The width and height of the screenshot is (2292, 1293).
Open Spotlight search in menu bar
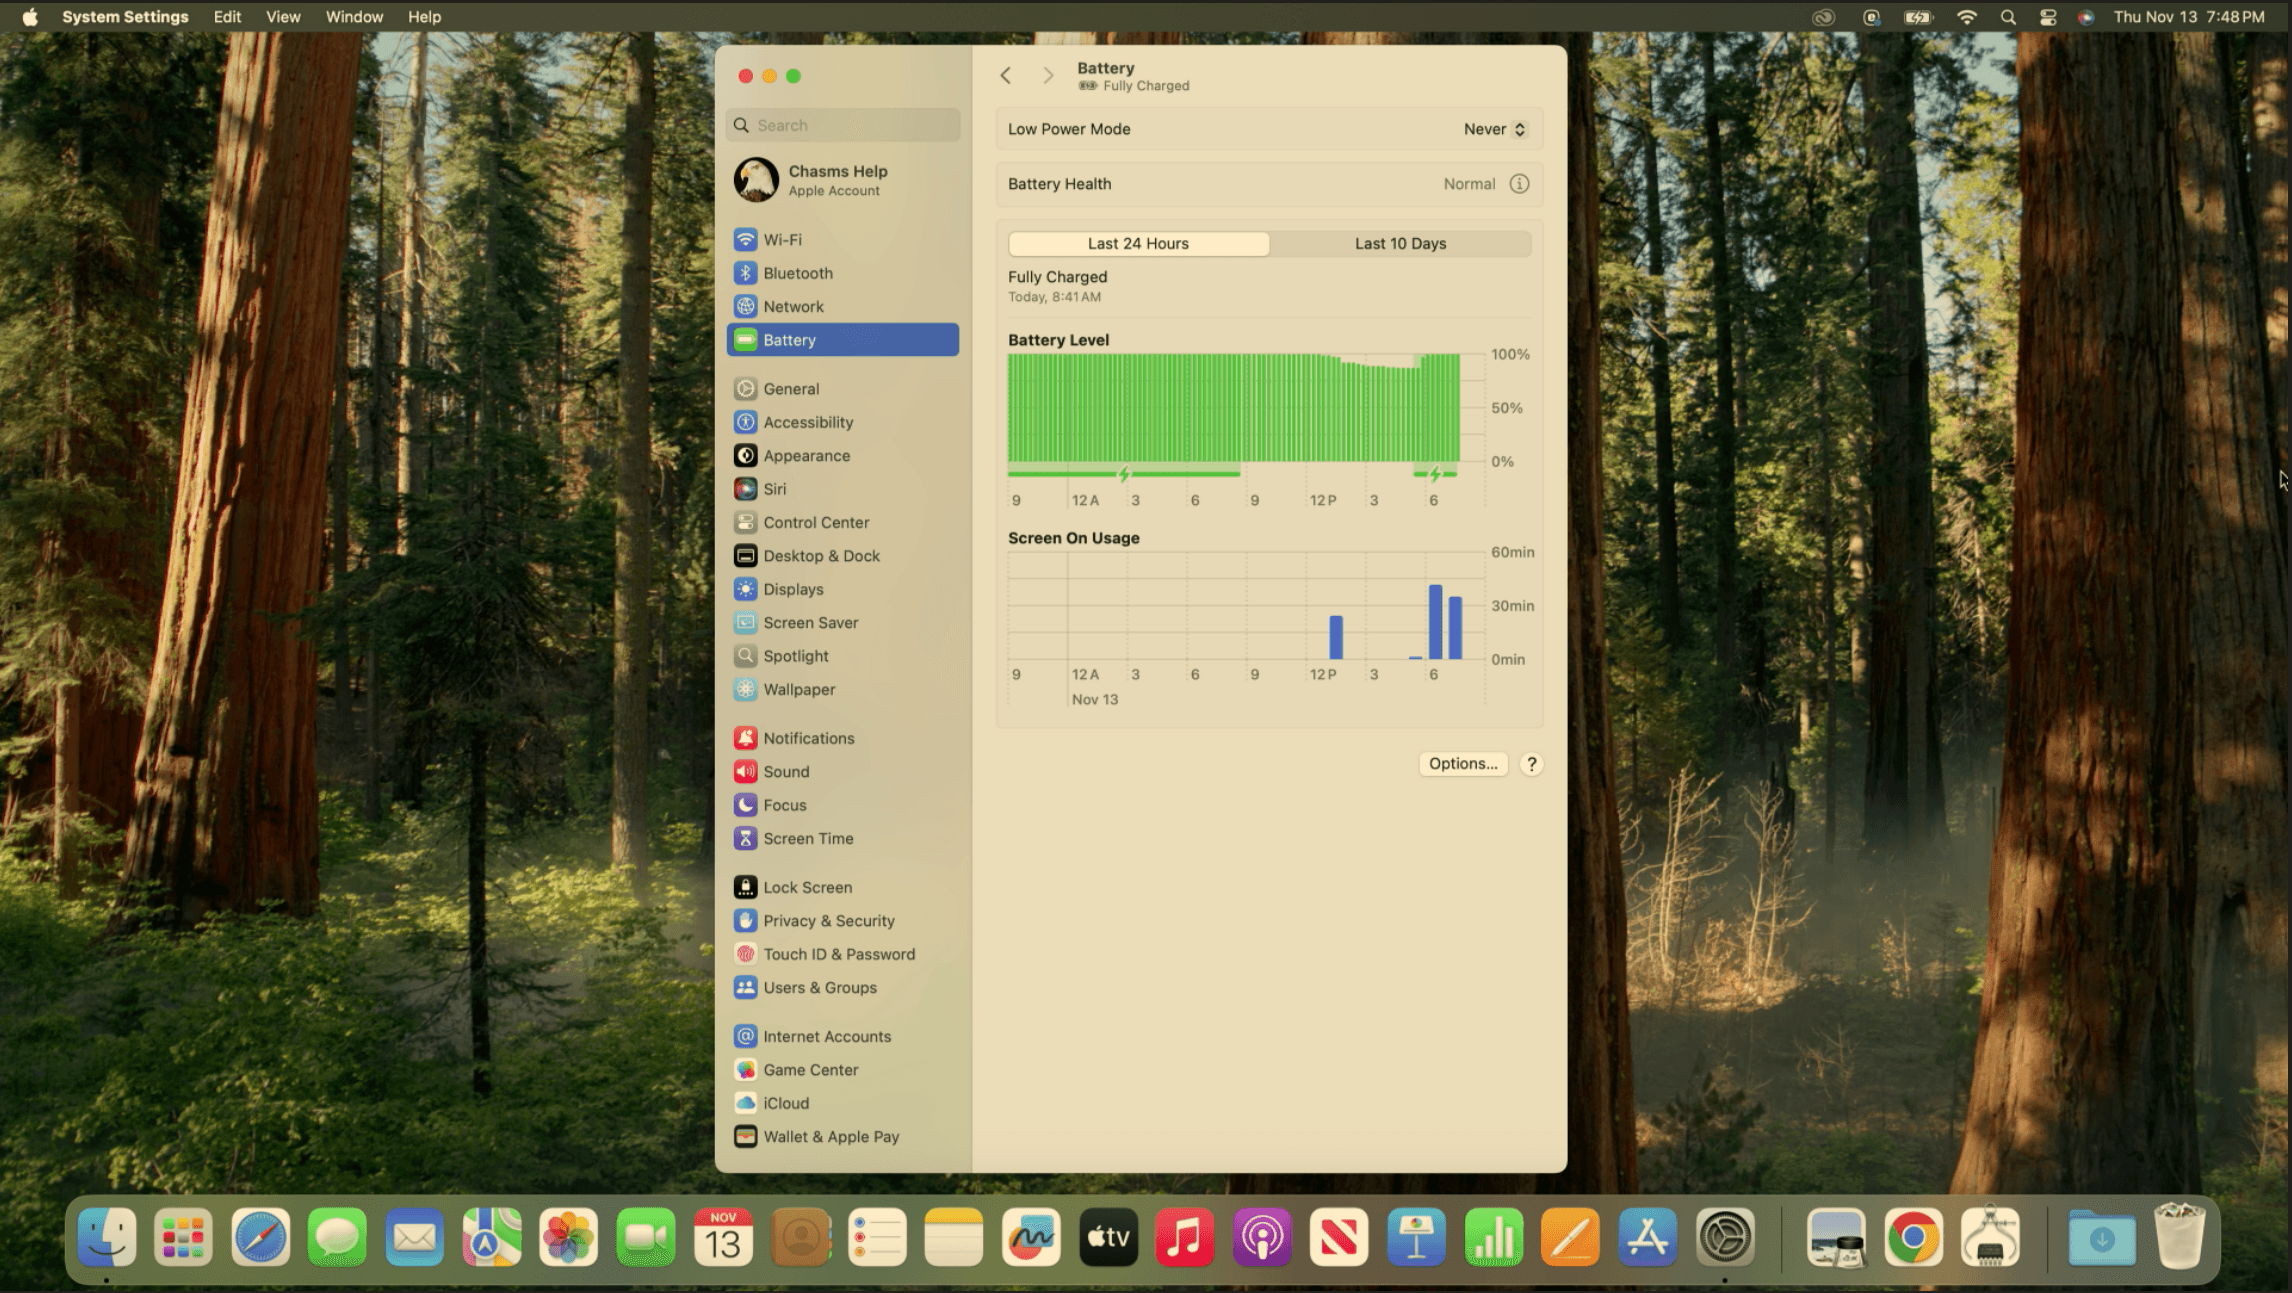[x=2007, y=17]
